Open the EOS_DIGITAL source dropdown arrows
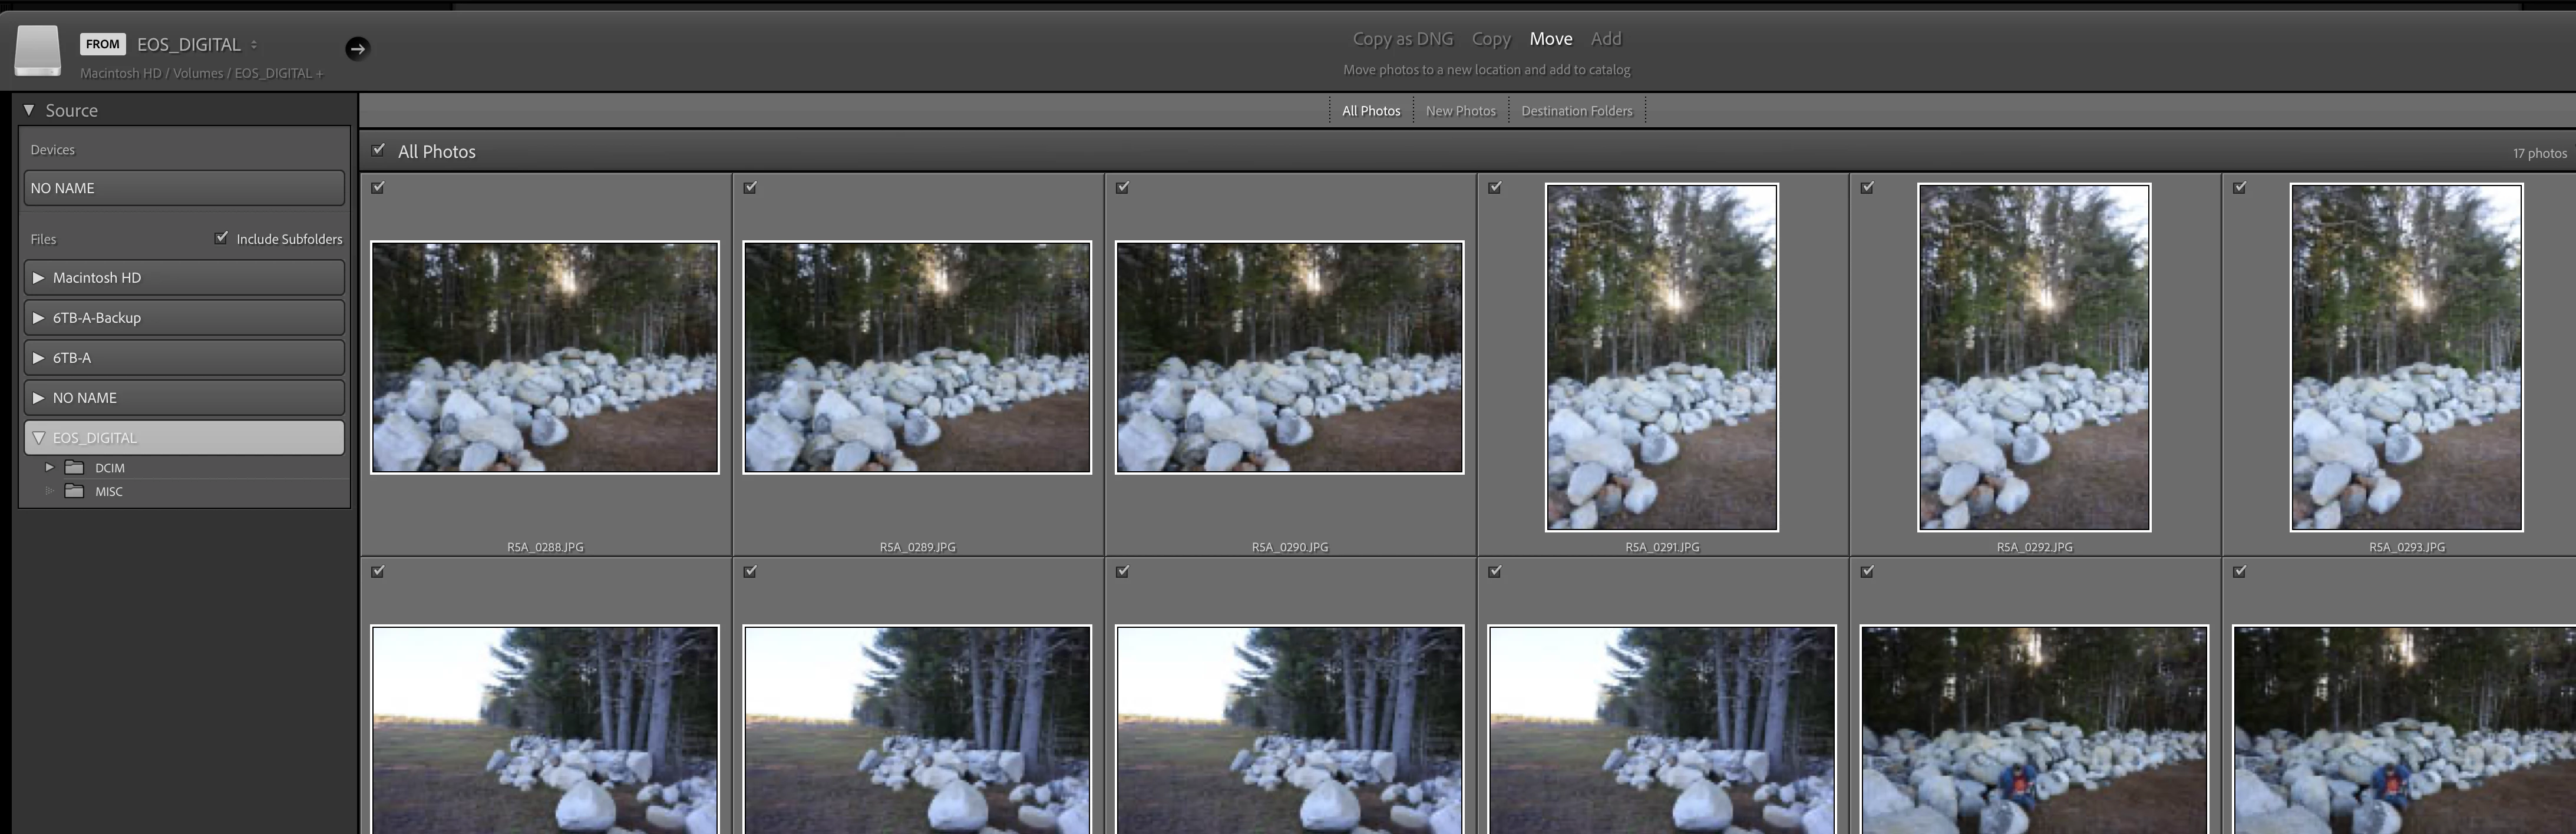The width and height of the screenshot is (2576, 834). 254,44
